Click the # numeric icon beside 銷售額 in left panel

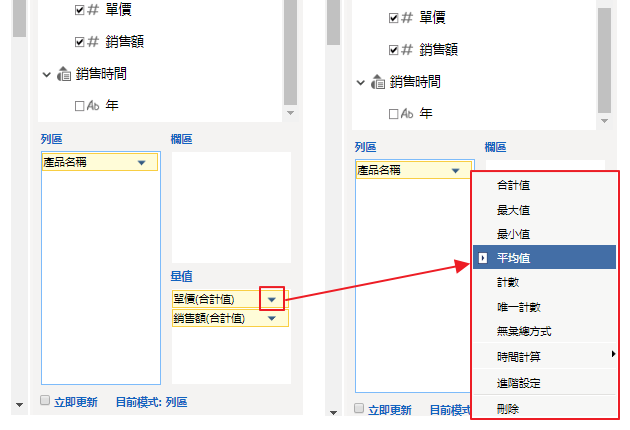(94, 42)
